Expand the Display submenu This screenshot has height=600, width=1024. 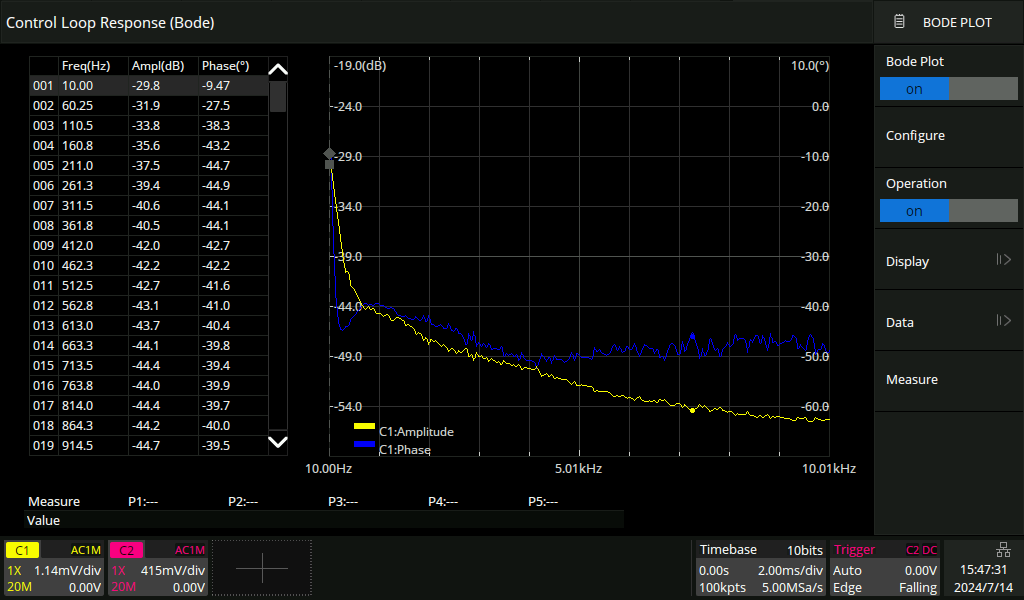coord(948,261)
